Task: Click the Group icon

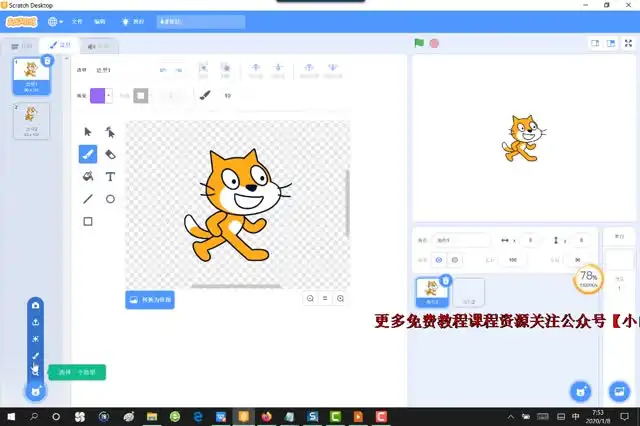Action: tap(203, 70)
